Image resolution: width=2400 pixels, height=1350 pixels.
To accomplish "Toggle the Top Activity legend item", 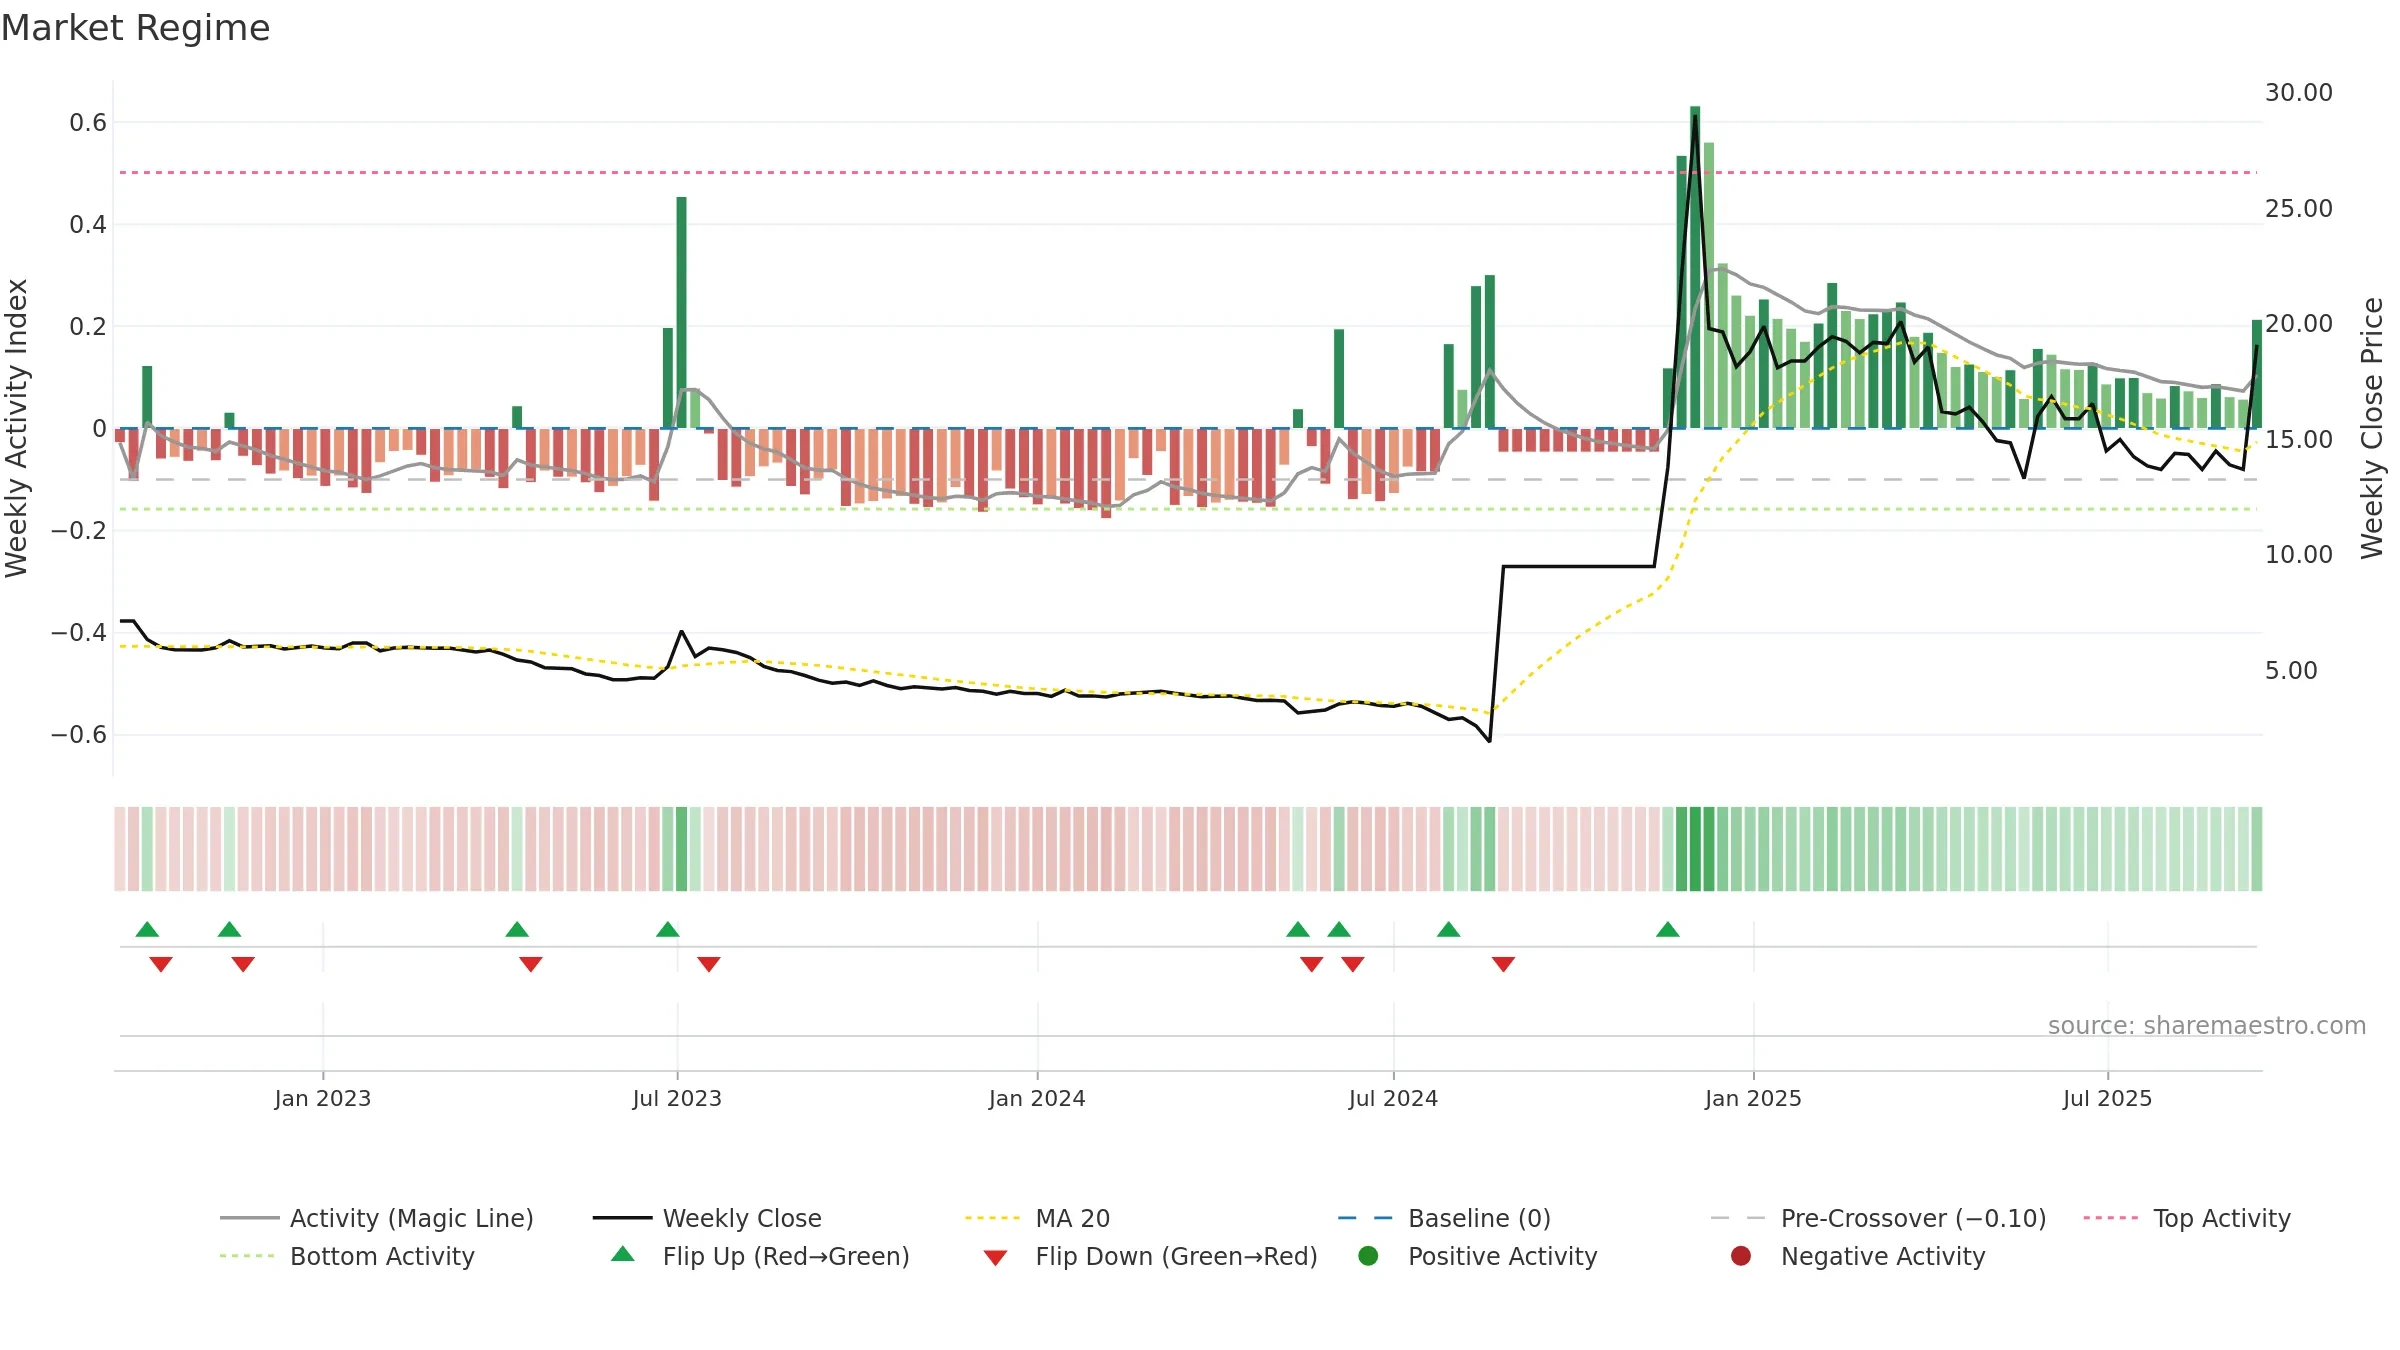I will pos(2187,1218).
